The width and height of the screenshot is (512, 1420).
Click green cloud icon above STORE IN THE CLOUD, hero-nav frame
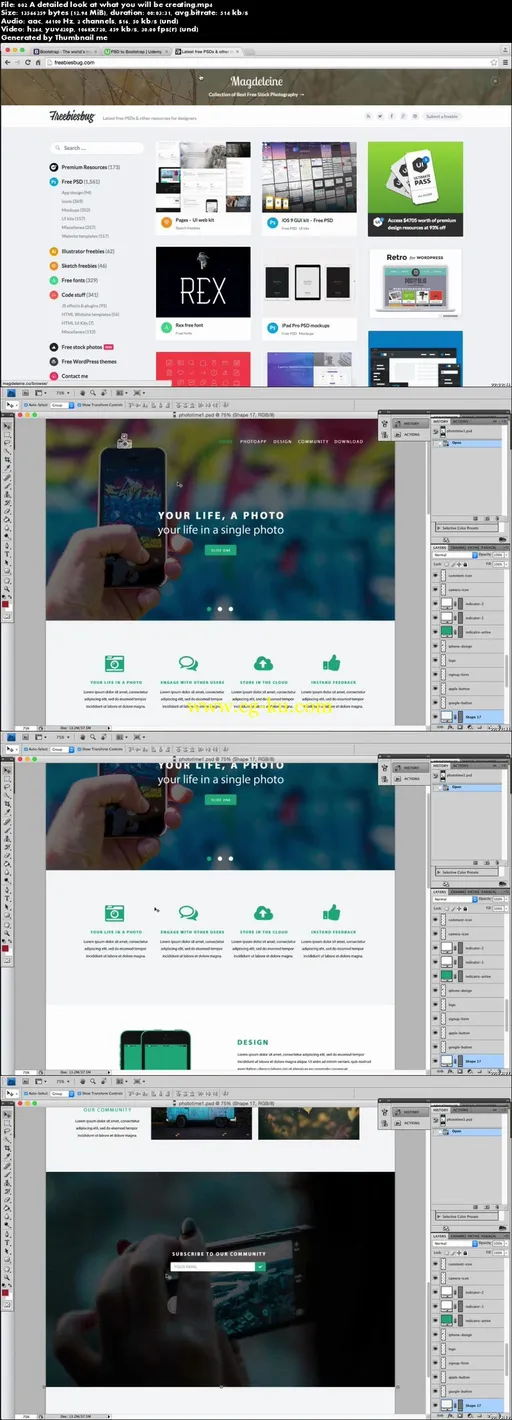263,662
